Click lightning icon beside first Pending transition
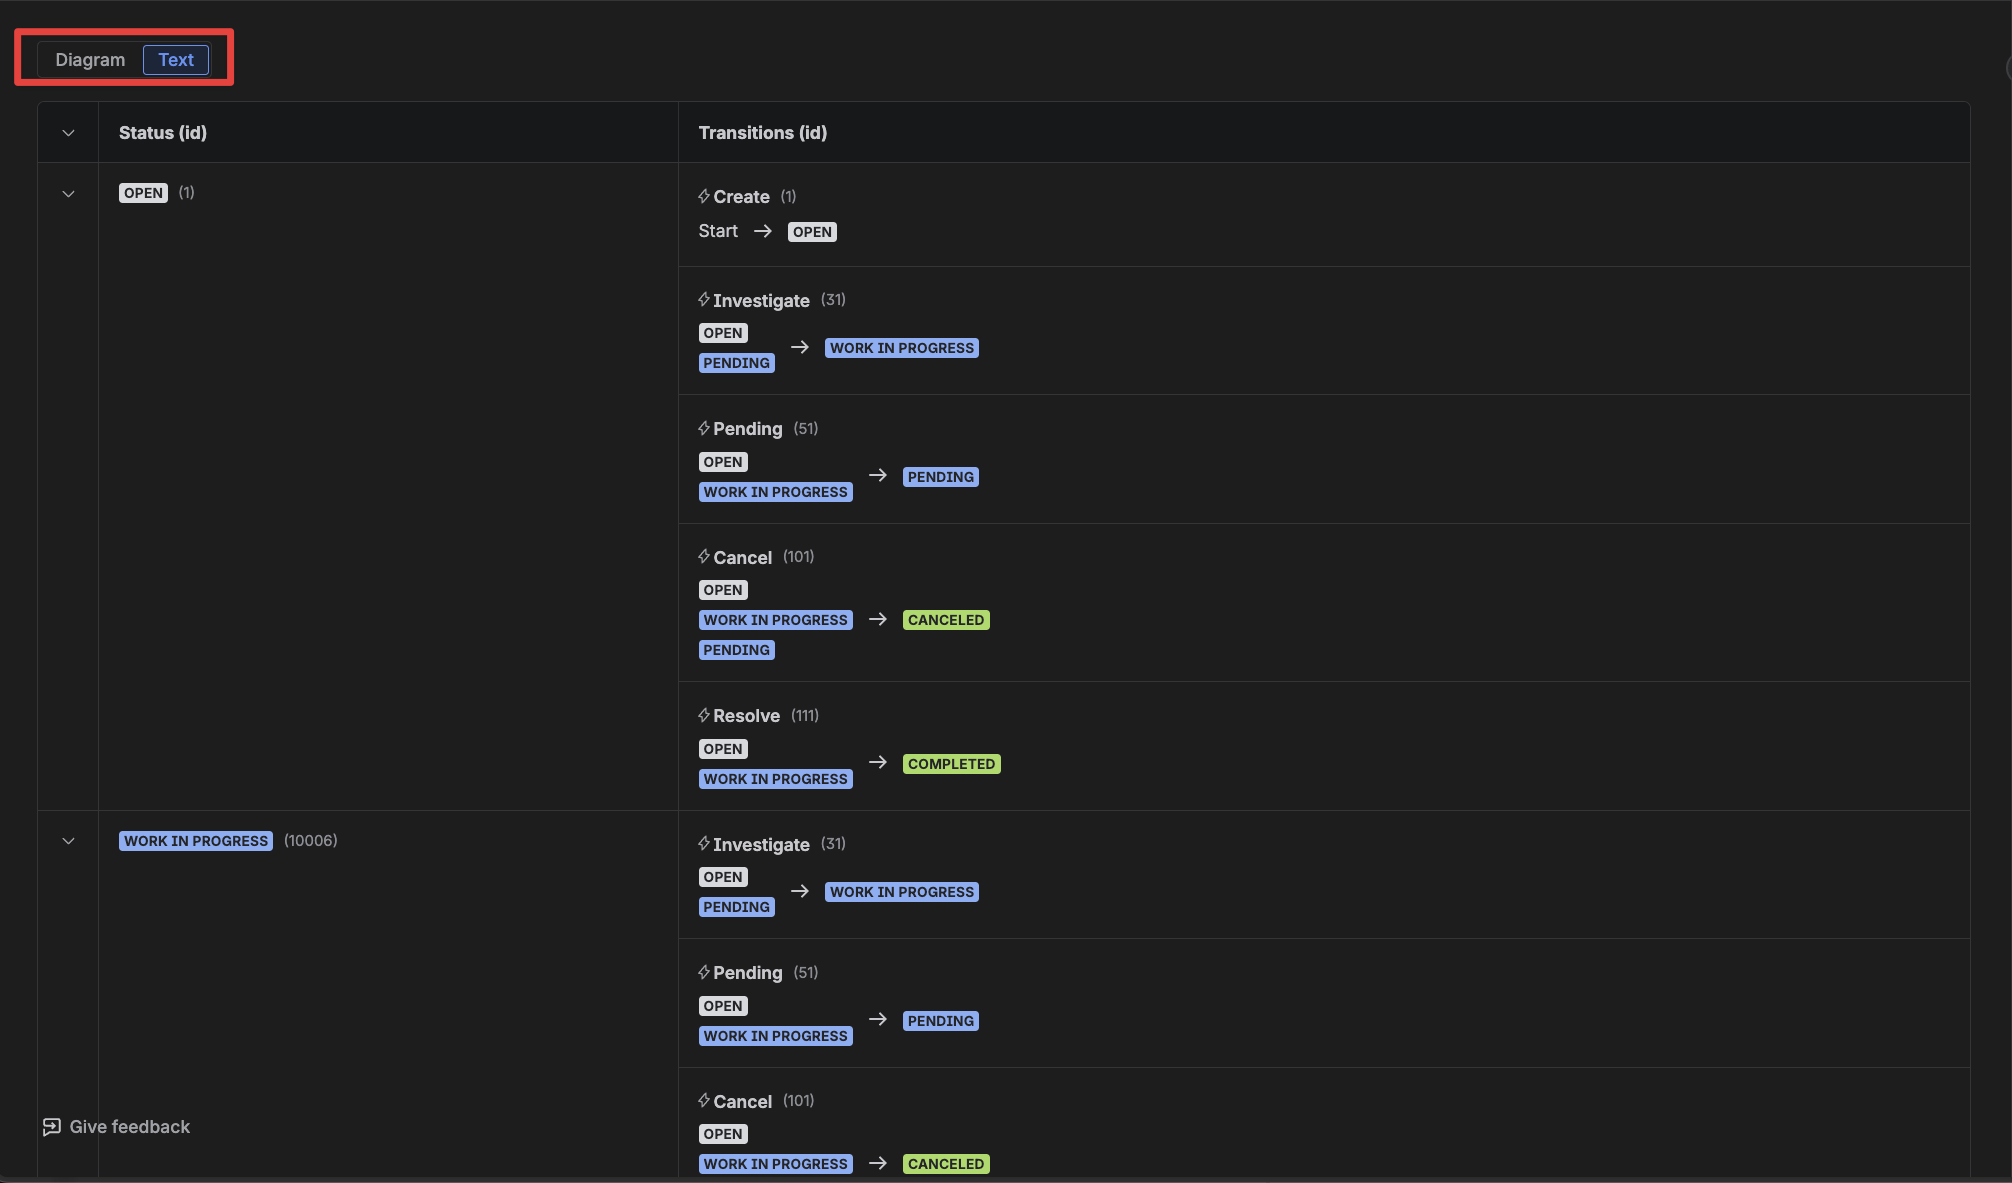The width and height of the screenshot is (2012, 1183). [704, 429]
